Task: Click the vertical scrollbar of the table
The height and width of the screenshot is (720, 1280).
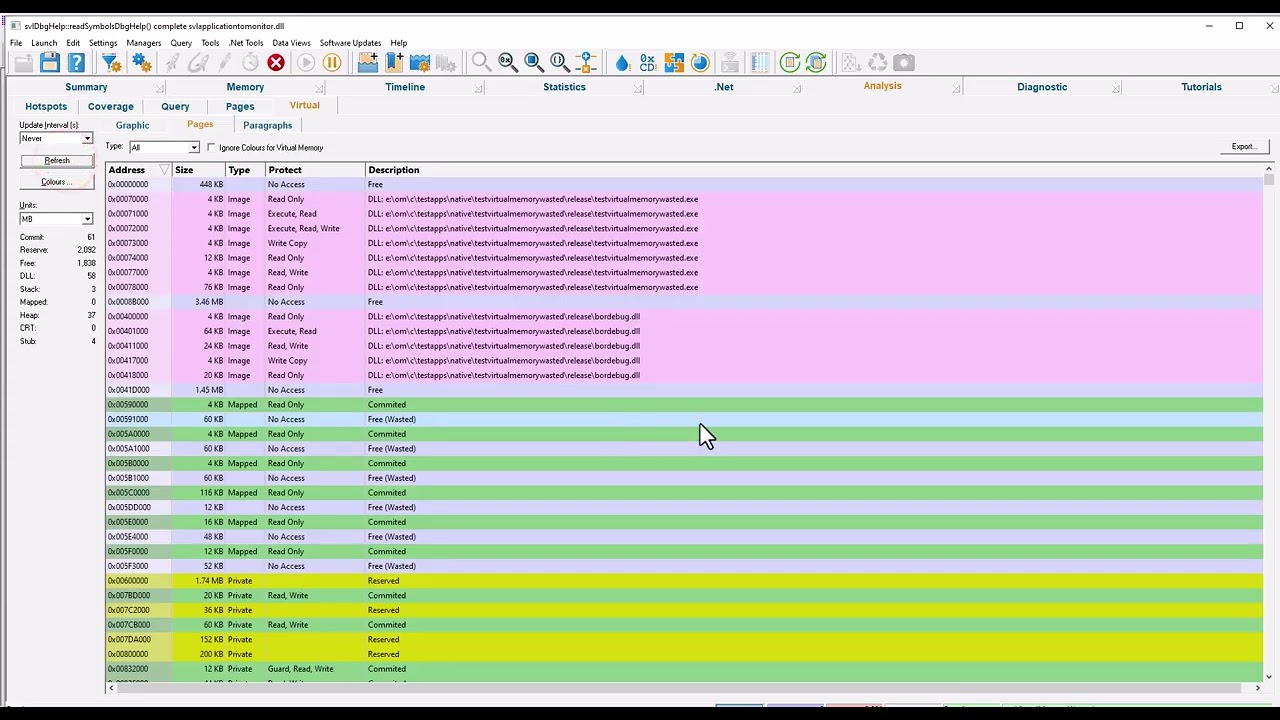Action: (x=1269, y=425)
